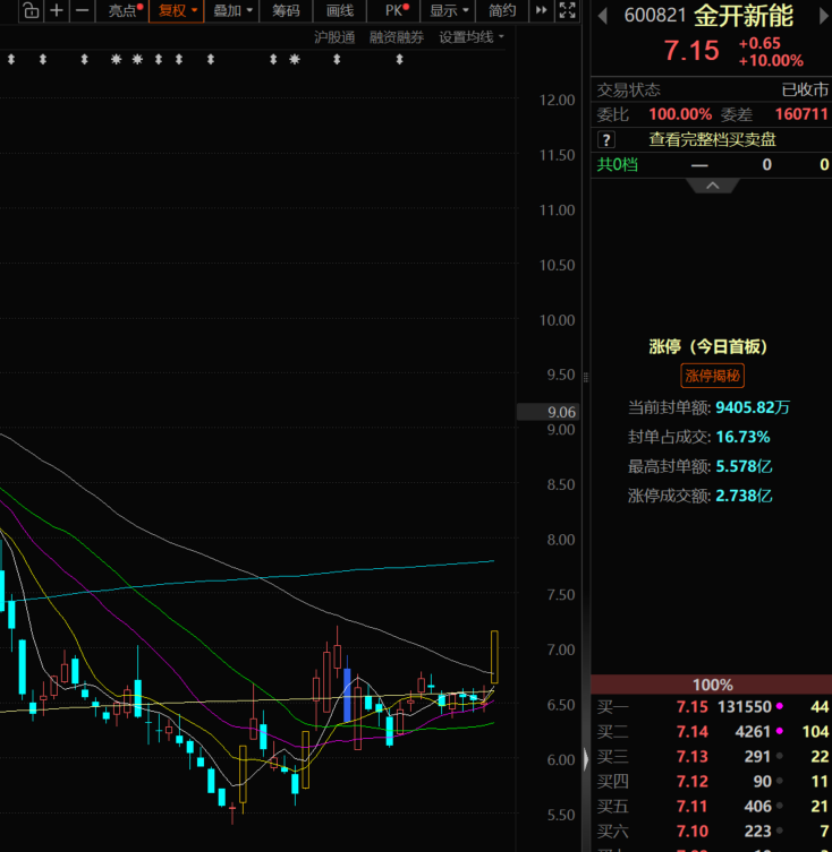This screenshot has width=832, height=852.
Task: Select the 买三 bid row at 7.13
Action: click(711, 756)
